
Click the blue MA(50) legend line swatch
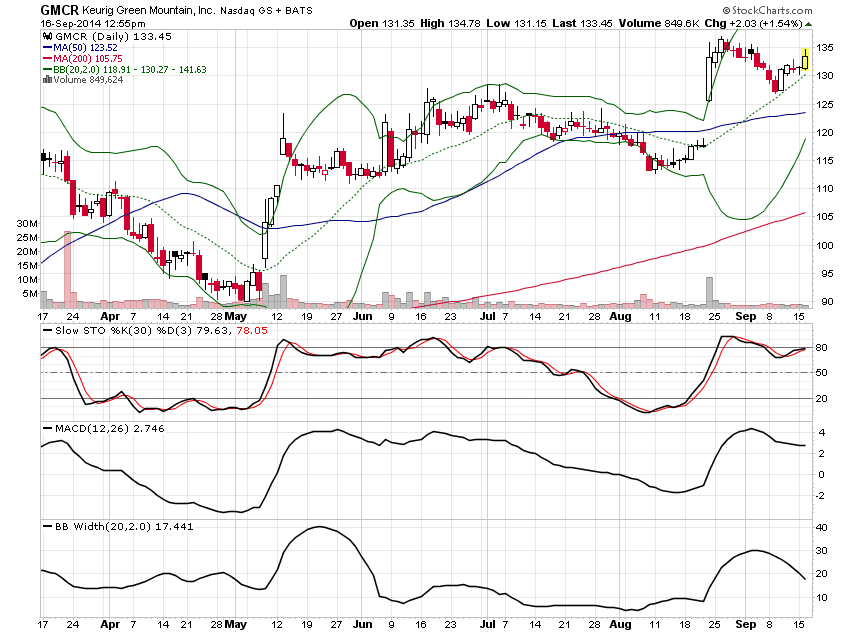(x=47, y=48)
